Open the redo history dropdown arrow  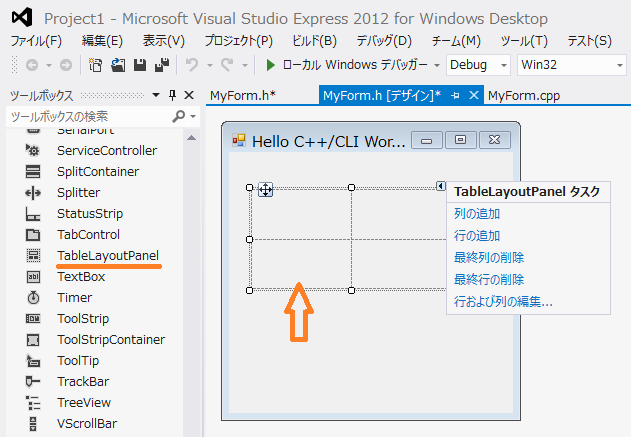pos(245,65)
